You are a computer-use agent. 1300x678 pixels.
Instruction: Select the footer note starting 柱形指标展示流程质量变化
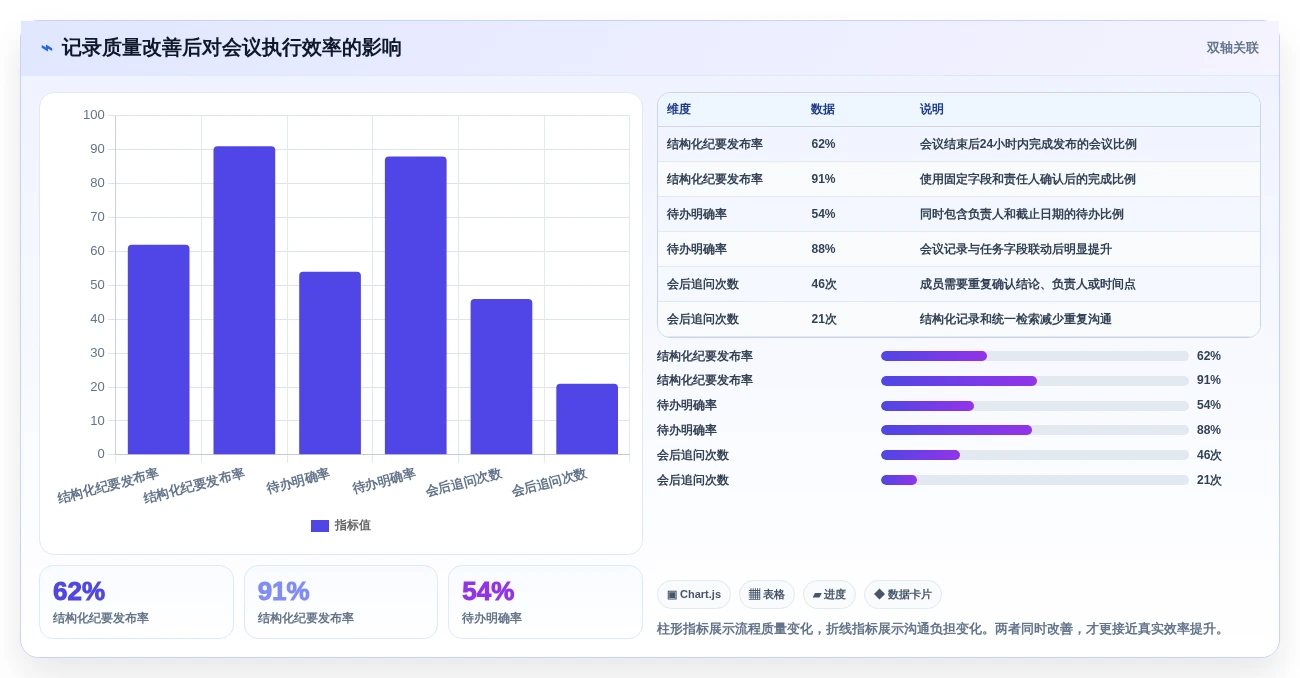pyautogui.click(x=942, y=629)
